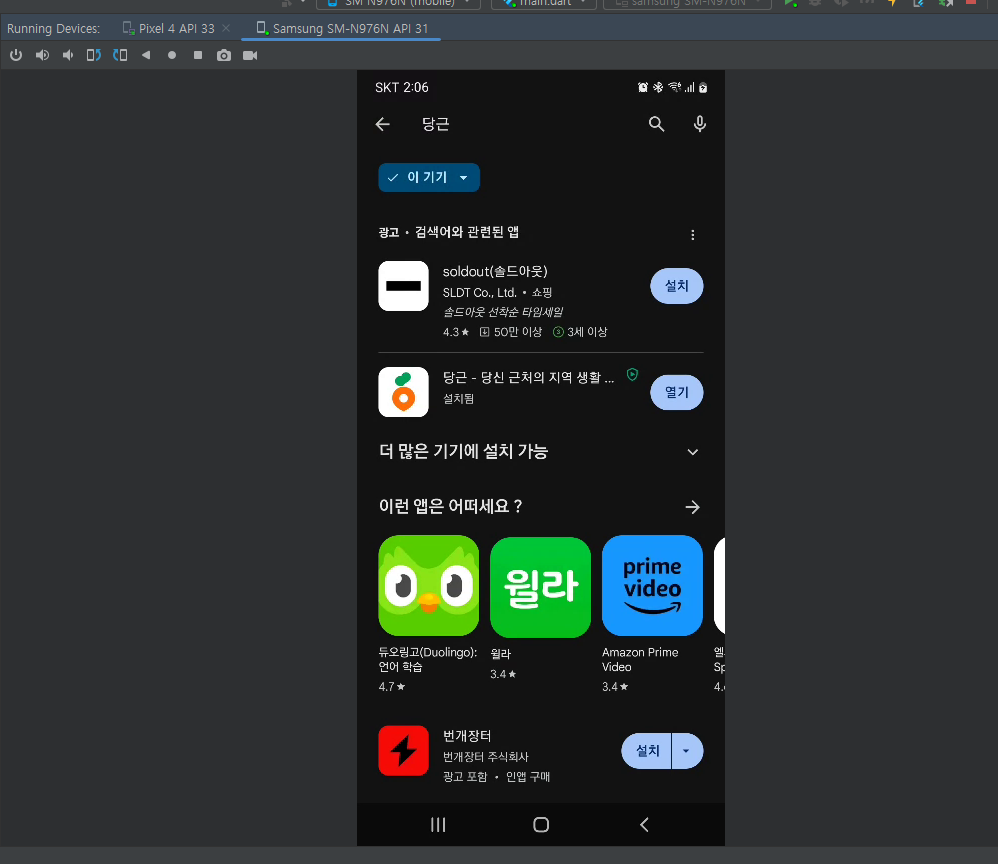Click the search query text 당근
Viewport: 998px width, 864px height.
click(435, 124)
